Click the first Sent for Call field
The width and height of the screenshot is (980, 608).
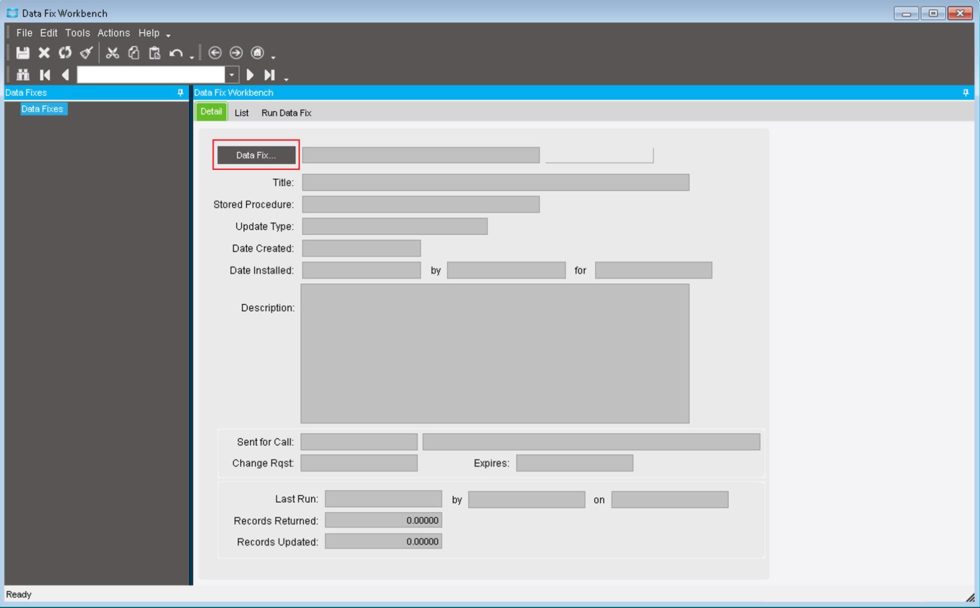359,442
